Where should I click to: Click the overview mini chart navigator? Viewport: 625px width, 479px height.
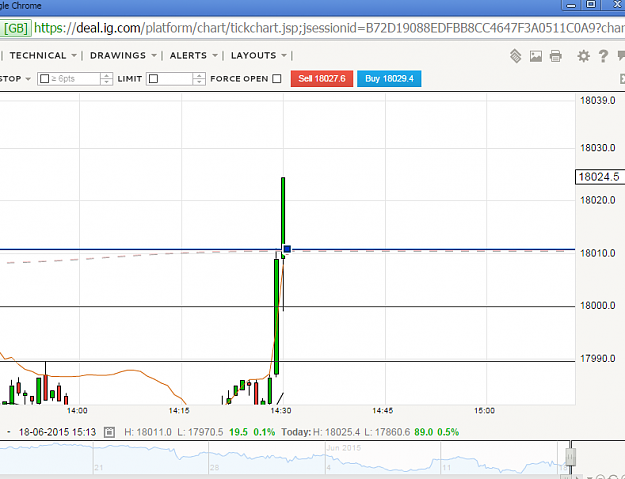(285, 457)
